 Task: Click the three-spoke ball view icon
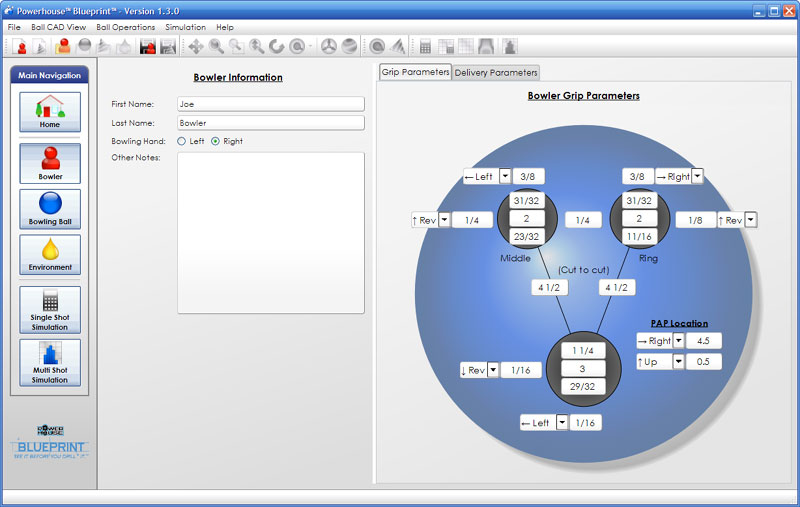pos(329,46)
